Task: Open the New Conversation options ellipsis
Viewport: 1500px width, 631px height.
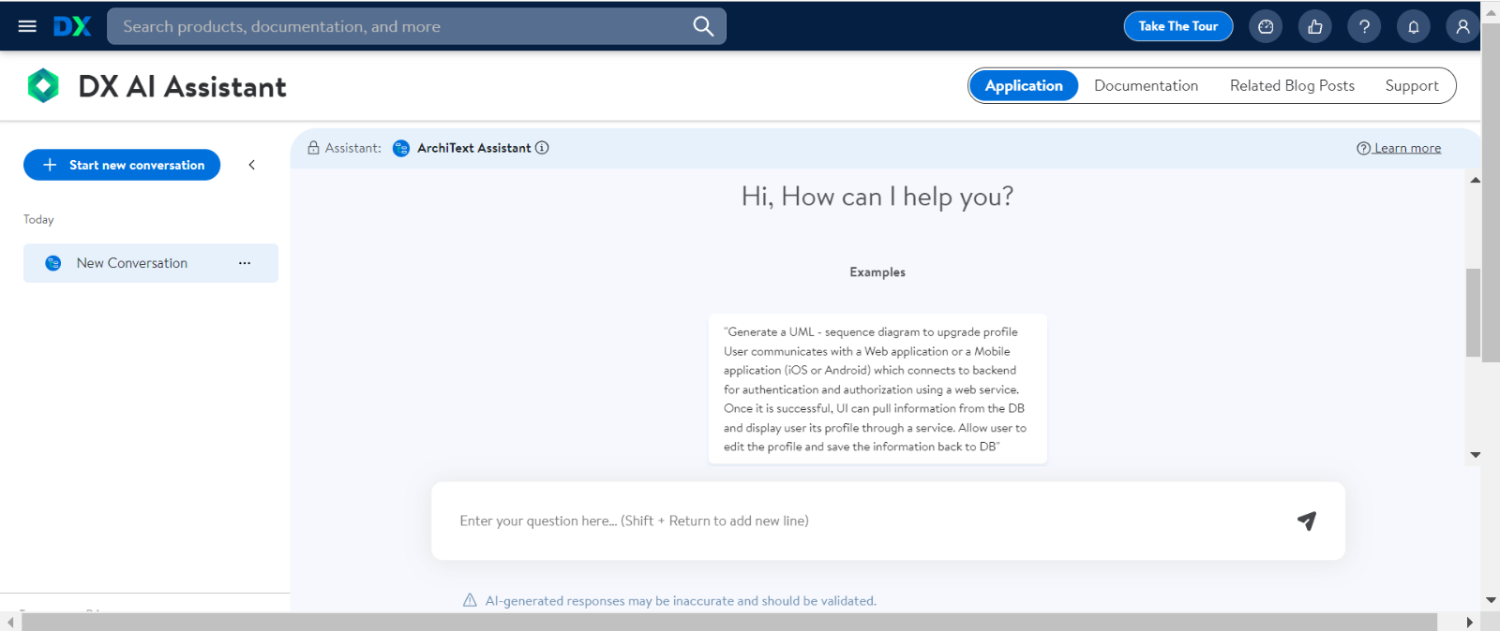Action: (245, 263)
